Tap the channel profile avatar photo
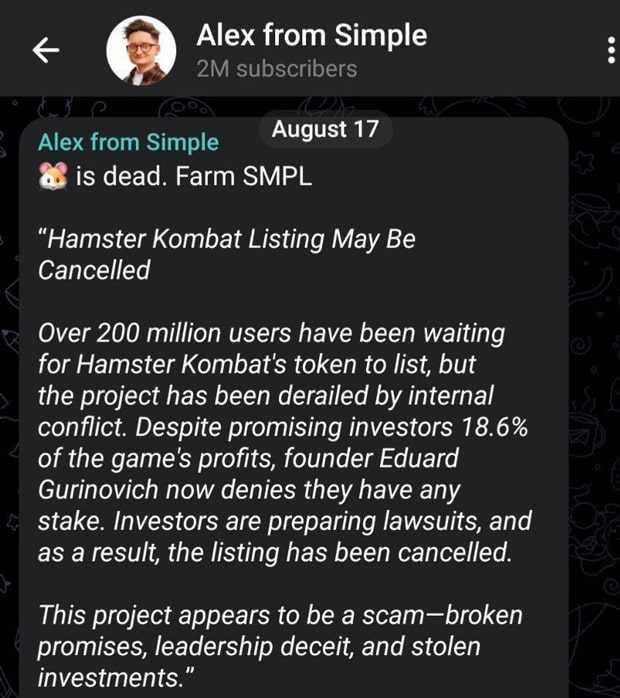620x698 pixels. 141,51
